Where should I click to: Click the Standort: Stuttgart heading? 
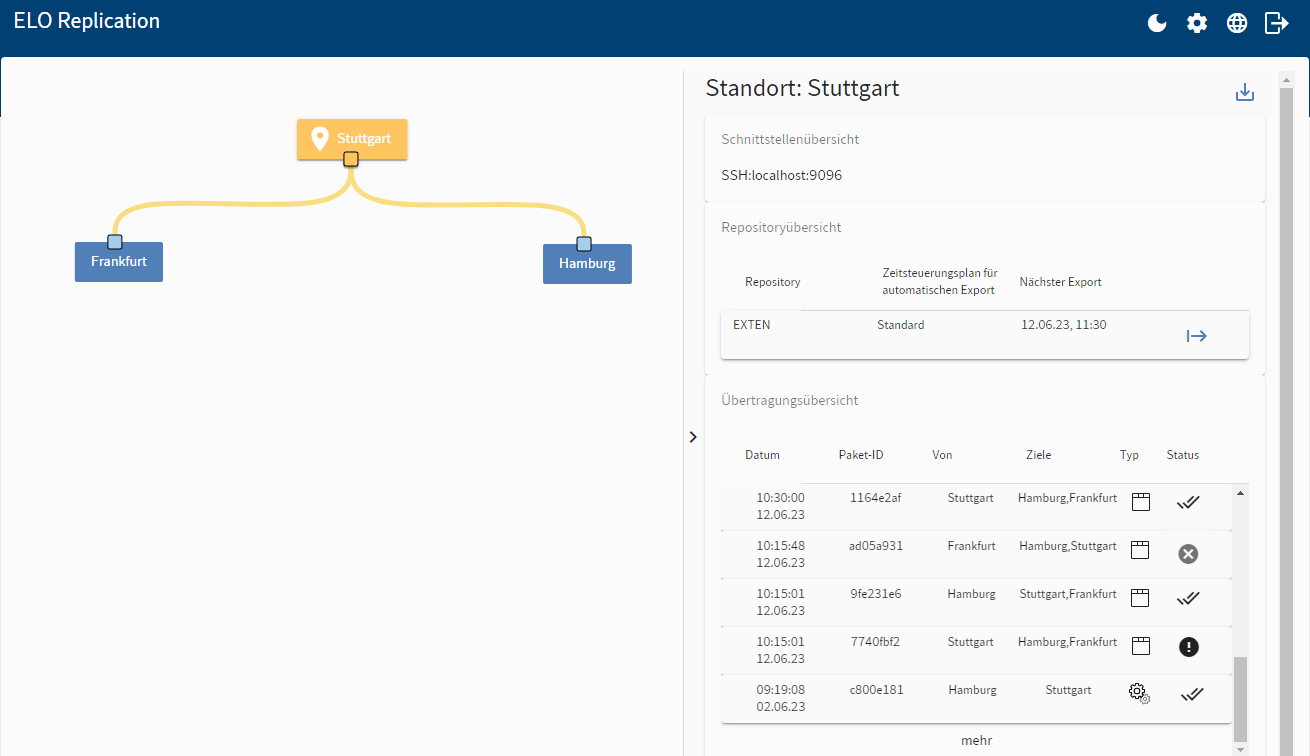click(803, 88)
